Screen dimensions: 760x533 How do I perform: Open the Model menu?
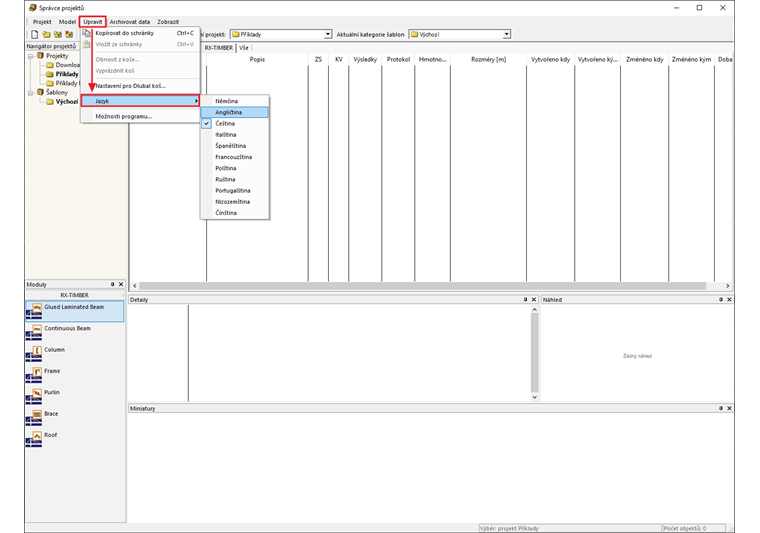pos(67,22)
